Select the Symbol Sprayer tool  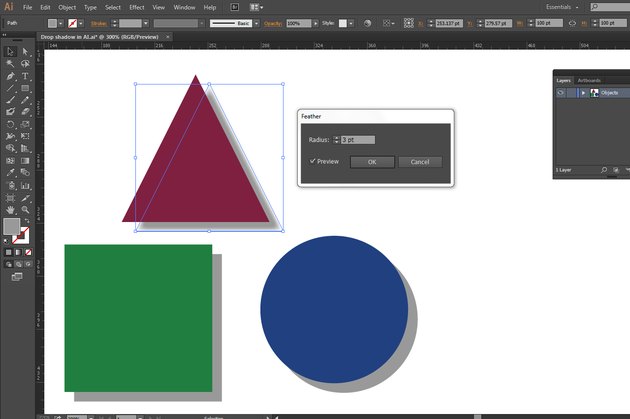point(10,186)
